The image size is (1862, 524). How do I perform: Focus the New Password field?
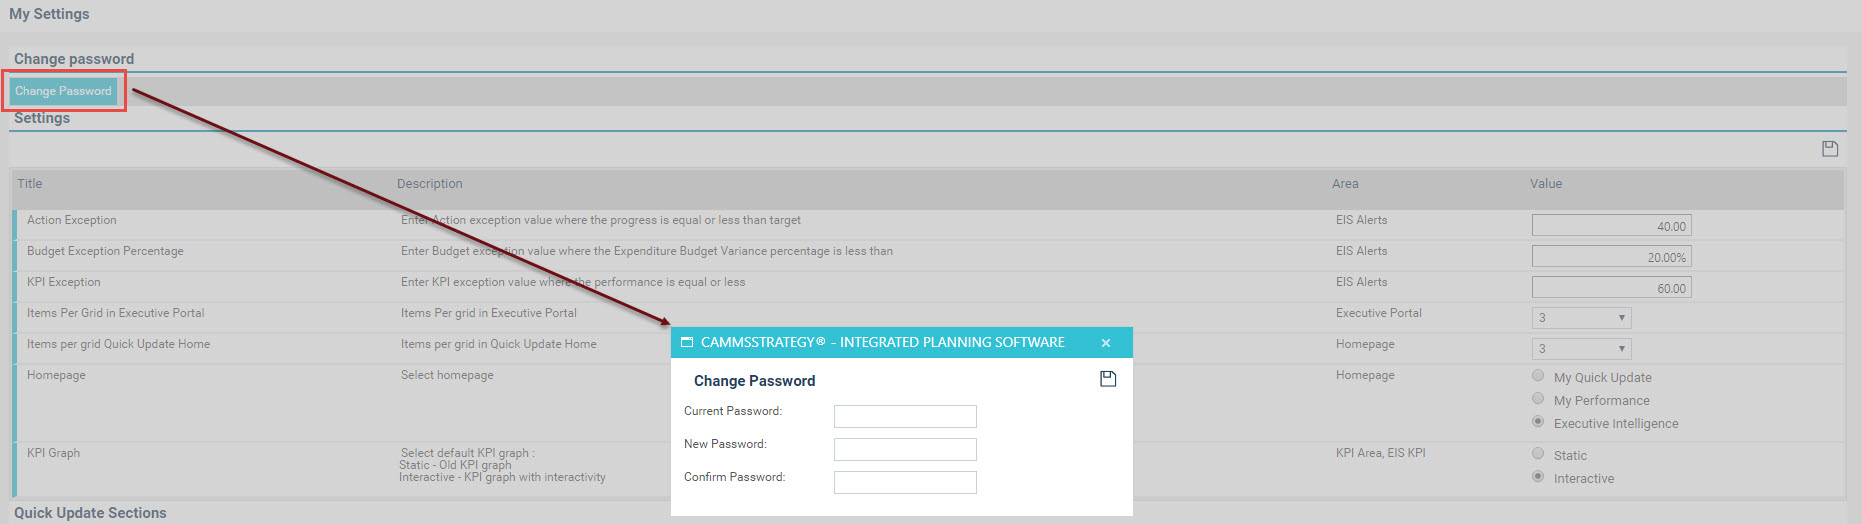(x=905, y=449)
